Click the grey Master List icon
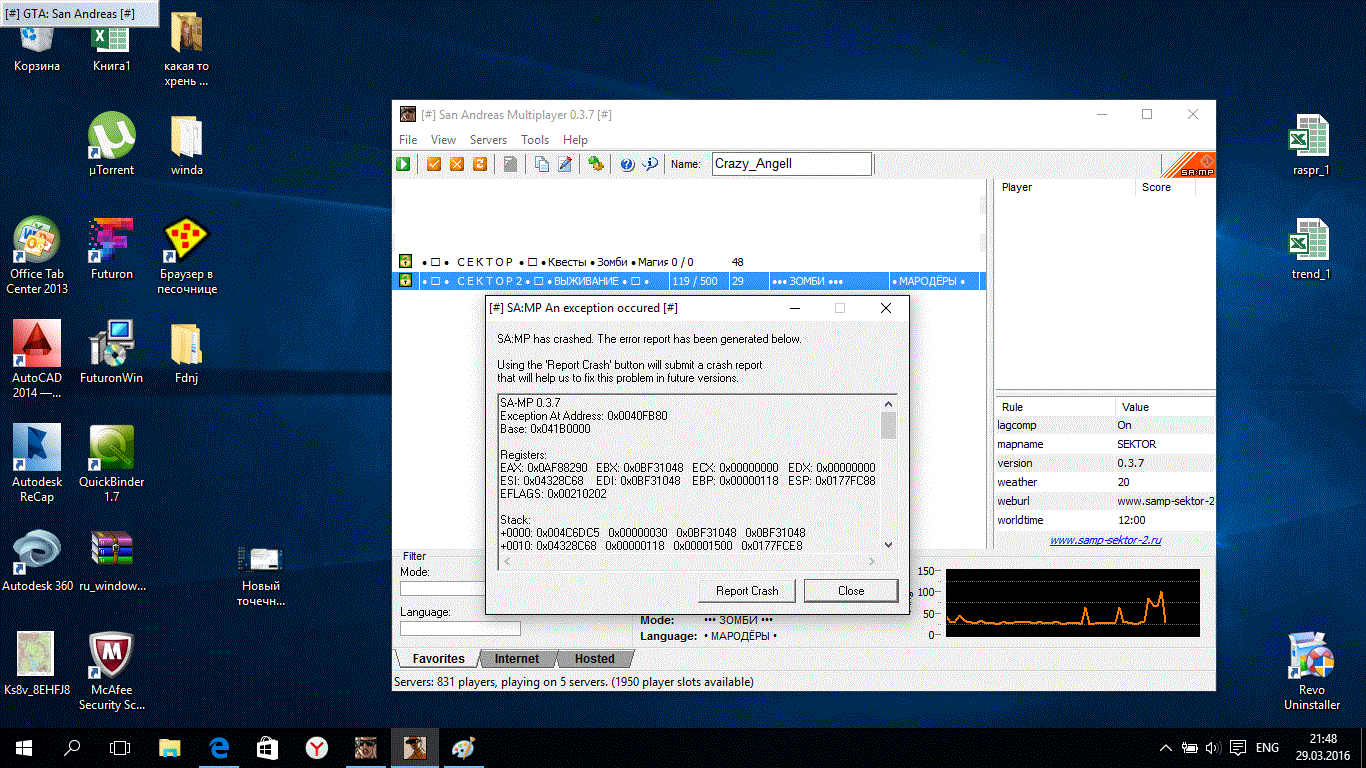The height and width of the screenshot is (768, 1366). 510,164
